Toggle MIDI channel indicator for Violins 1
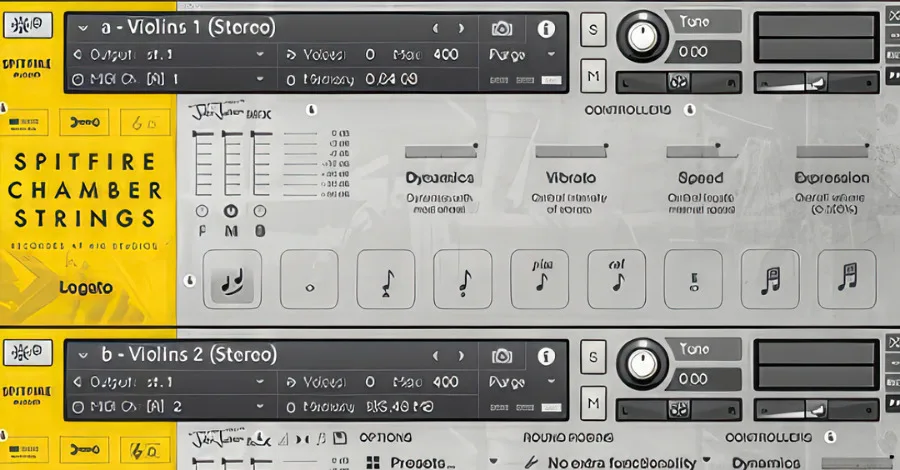 coord(77,80)
